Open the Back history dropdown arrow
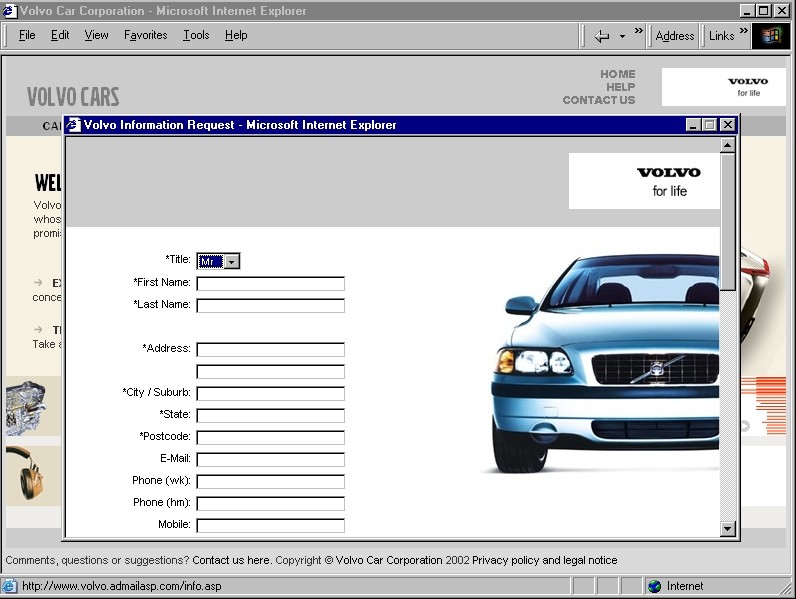The image size is (796, 599). point(622,37)
